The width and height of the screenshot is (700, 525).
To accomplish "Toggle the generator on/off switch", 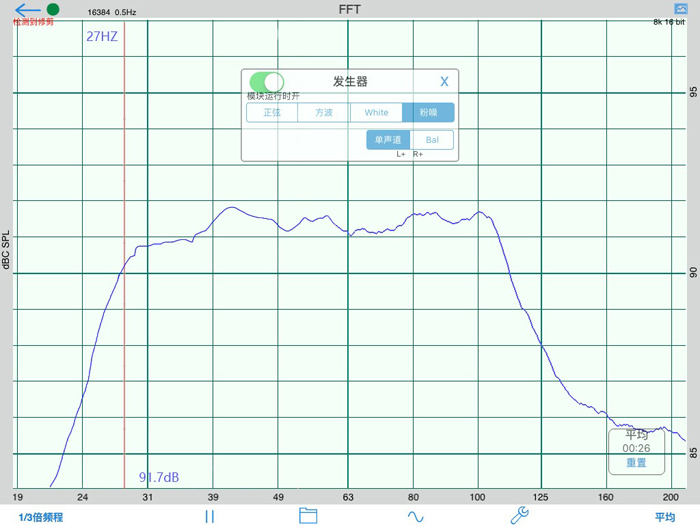I will coord(266,81).
